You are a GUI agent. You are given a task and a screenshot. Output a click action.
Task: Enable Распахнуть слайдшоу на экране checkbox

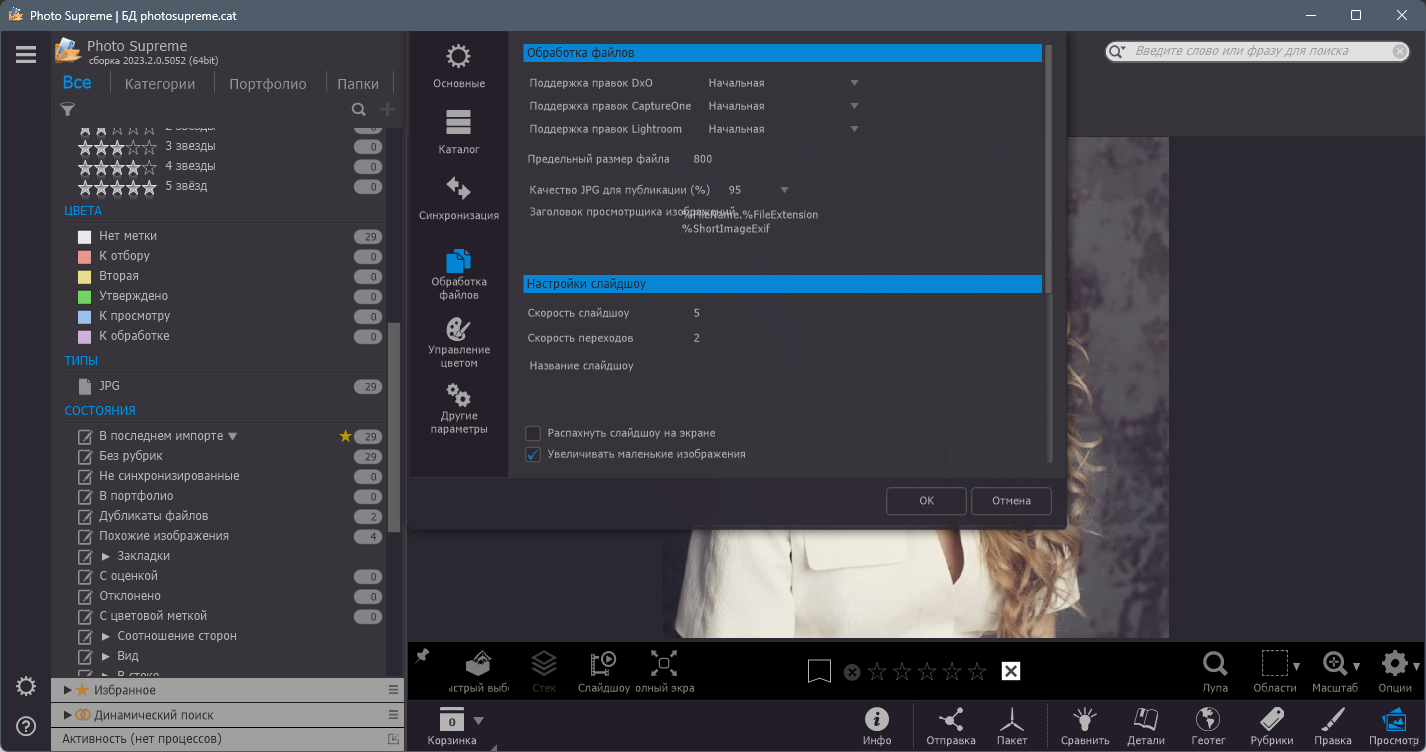534,433
